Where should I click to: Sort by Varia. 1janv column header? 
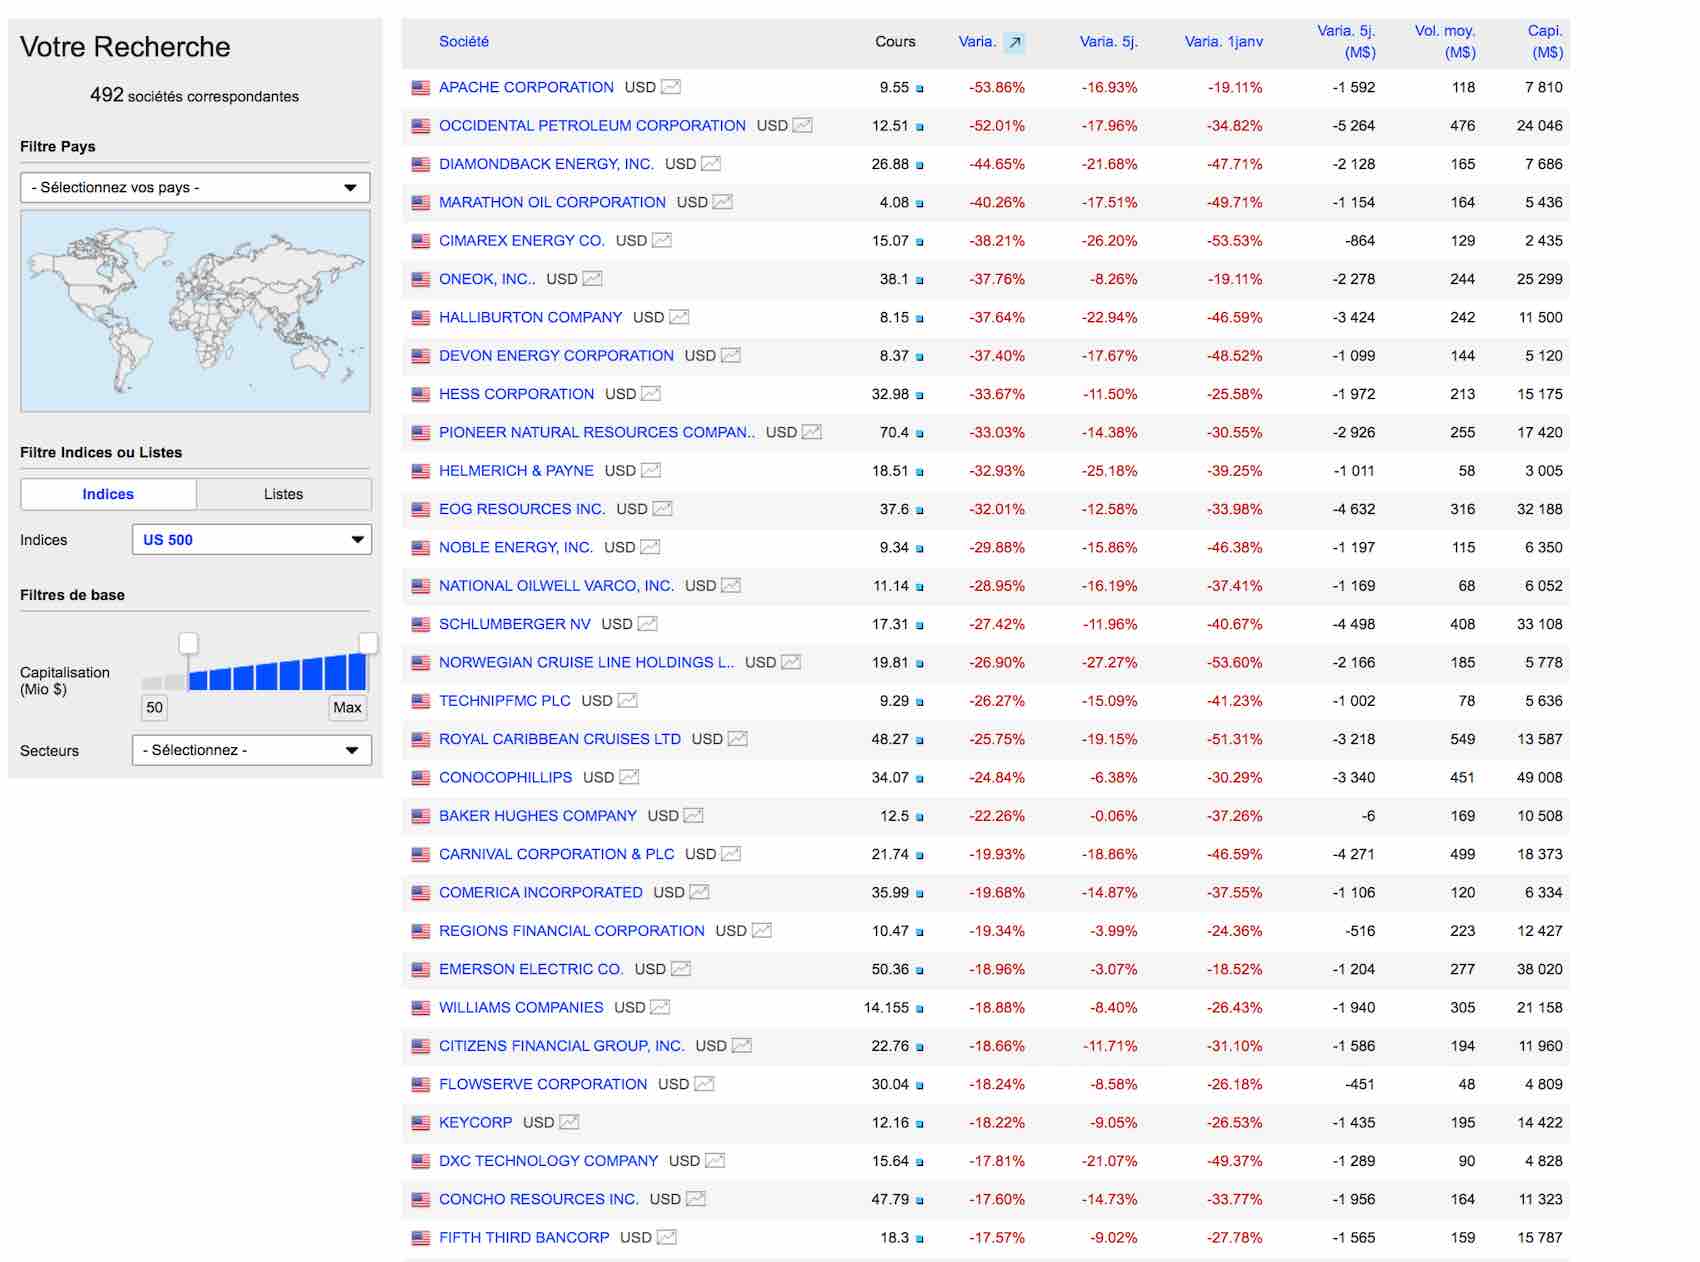(1224, 41)
